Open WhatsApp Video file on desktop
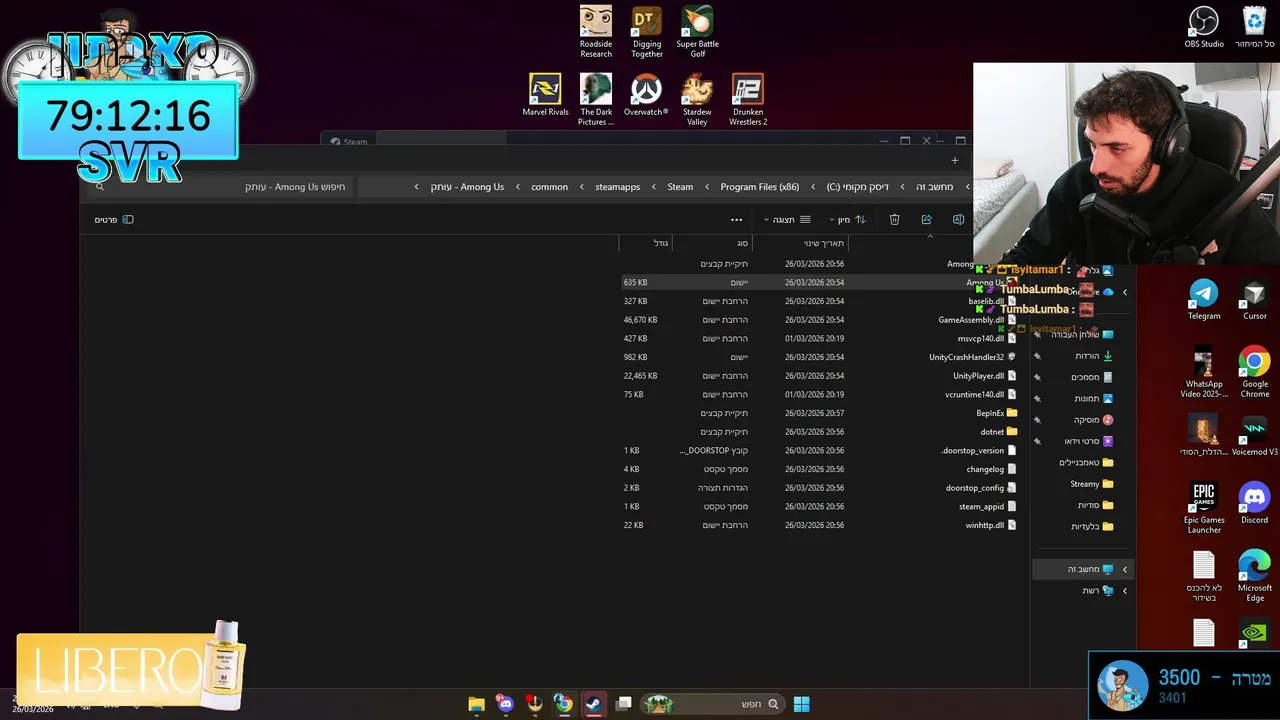 click(1204, 372)
